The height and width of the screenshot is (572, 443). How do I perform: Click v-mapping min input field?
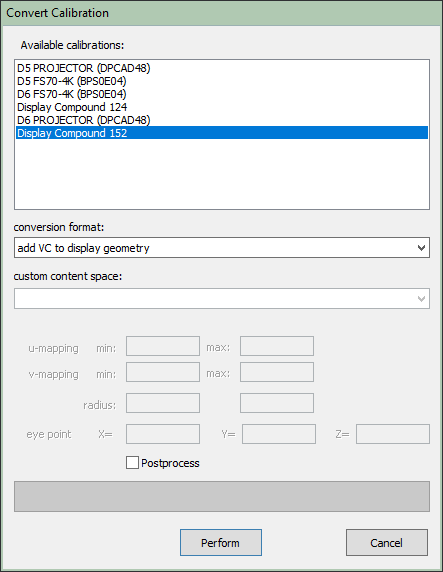pyautogui.click(x=163, y=372)
